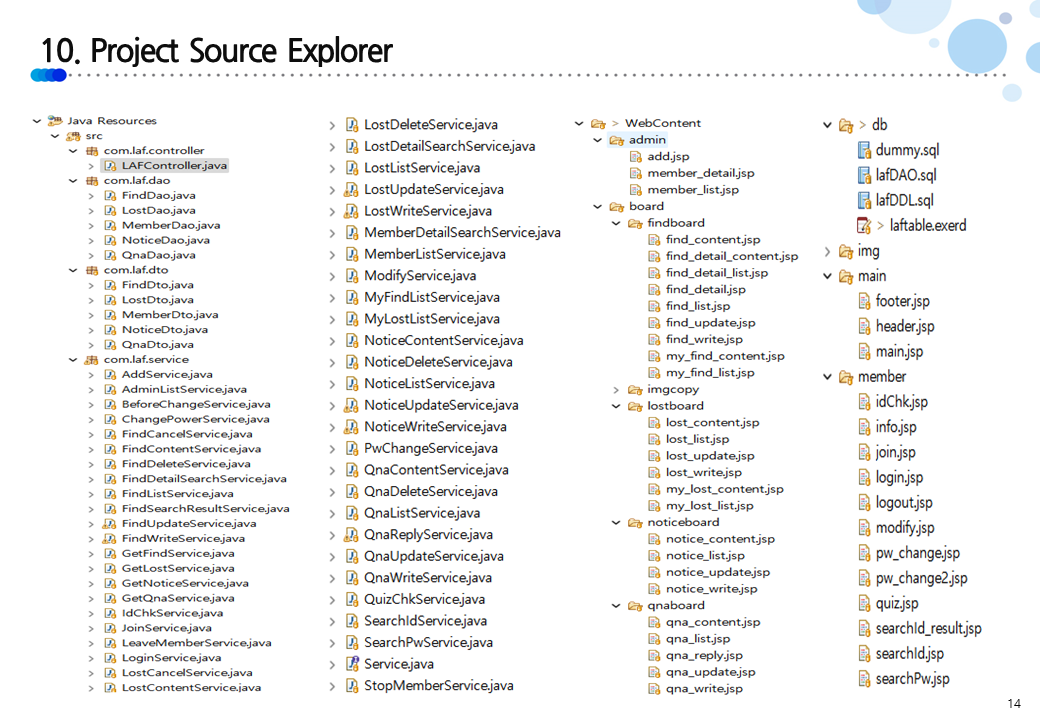The width and height of the screenshot is (1040, 720).
Task: Select pw_change2.jsp file
Action: 921,579
